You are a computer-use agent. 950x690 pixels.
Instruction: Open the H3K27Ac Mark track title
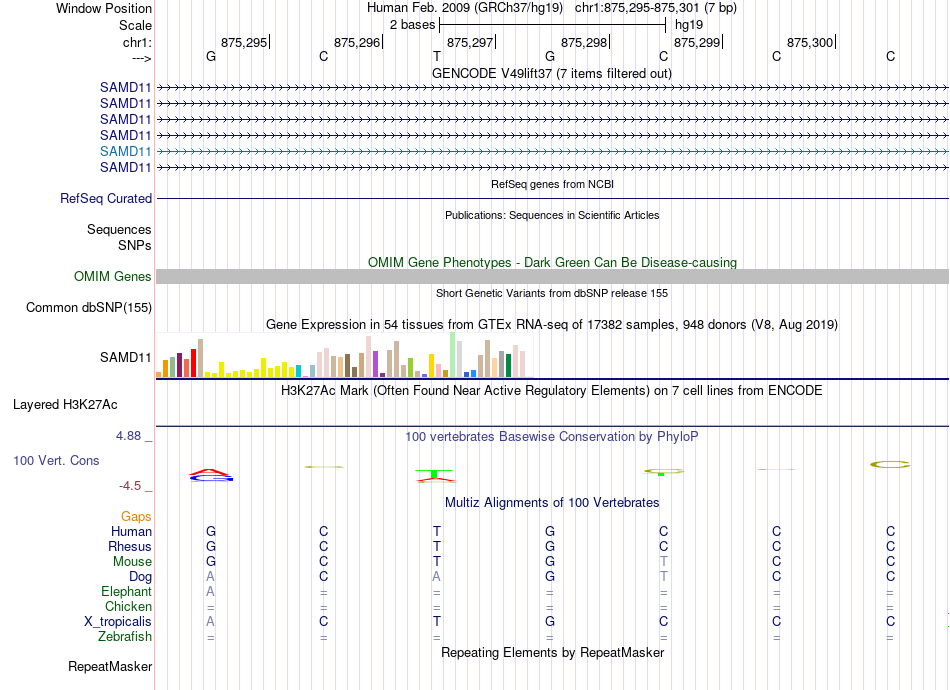[552, 390]
